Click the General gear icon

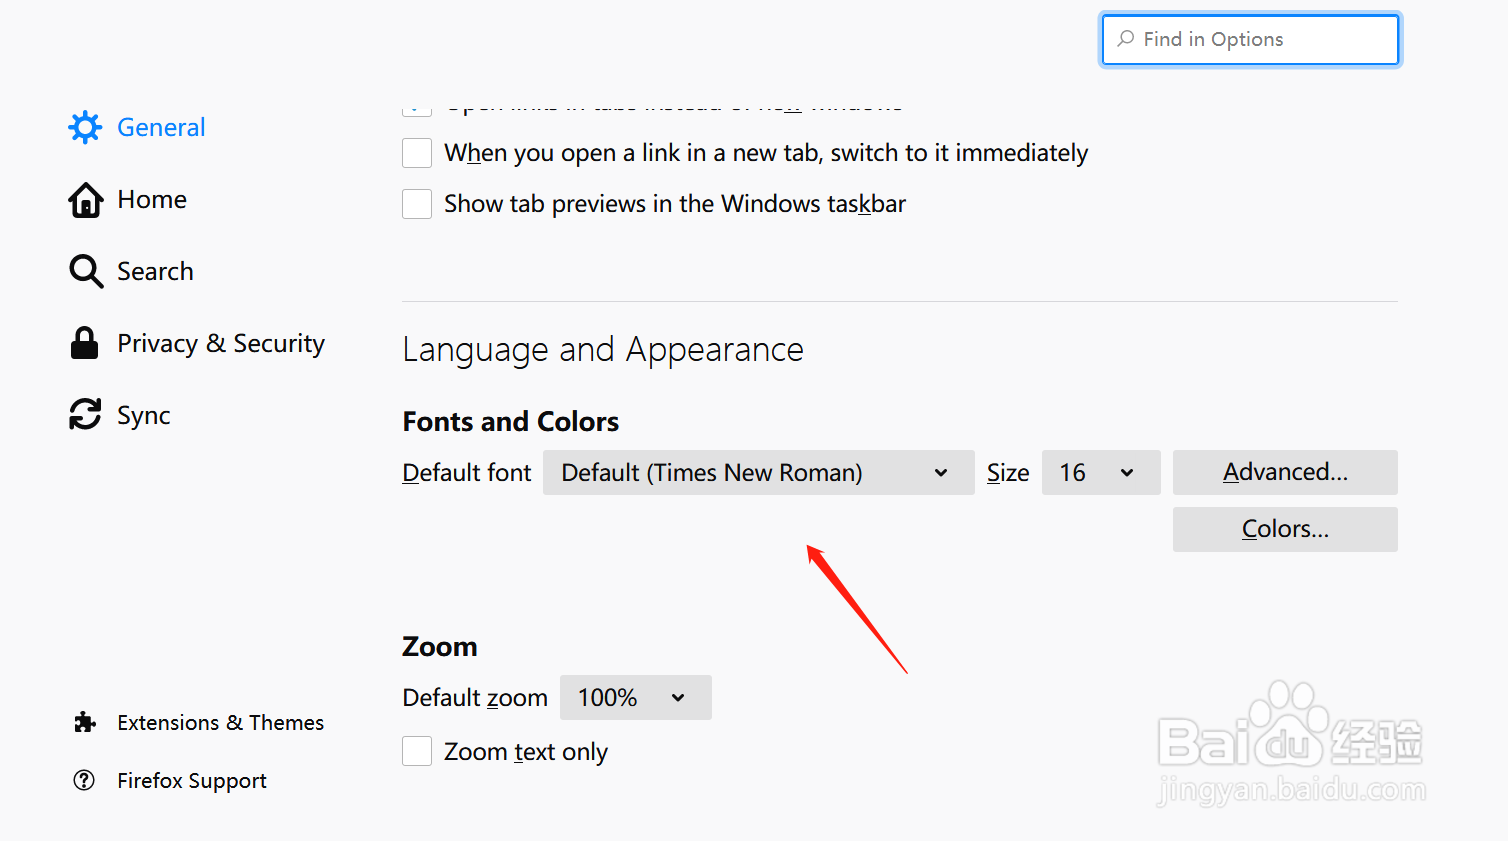pyautogui.click(x=85, y=127)
